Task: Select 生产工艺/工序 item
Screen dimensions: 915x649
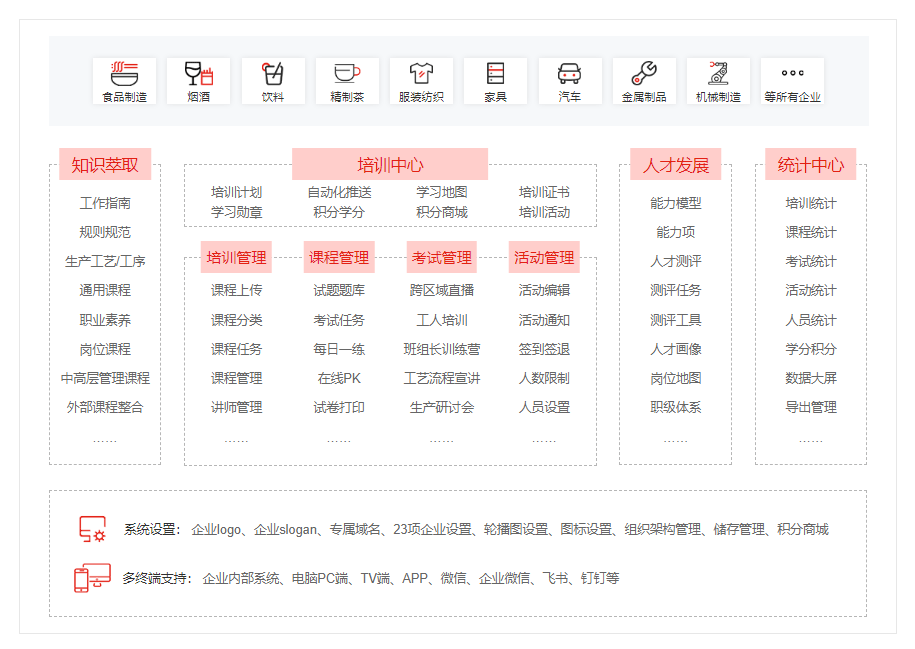Action: point(105,261)
